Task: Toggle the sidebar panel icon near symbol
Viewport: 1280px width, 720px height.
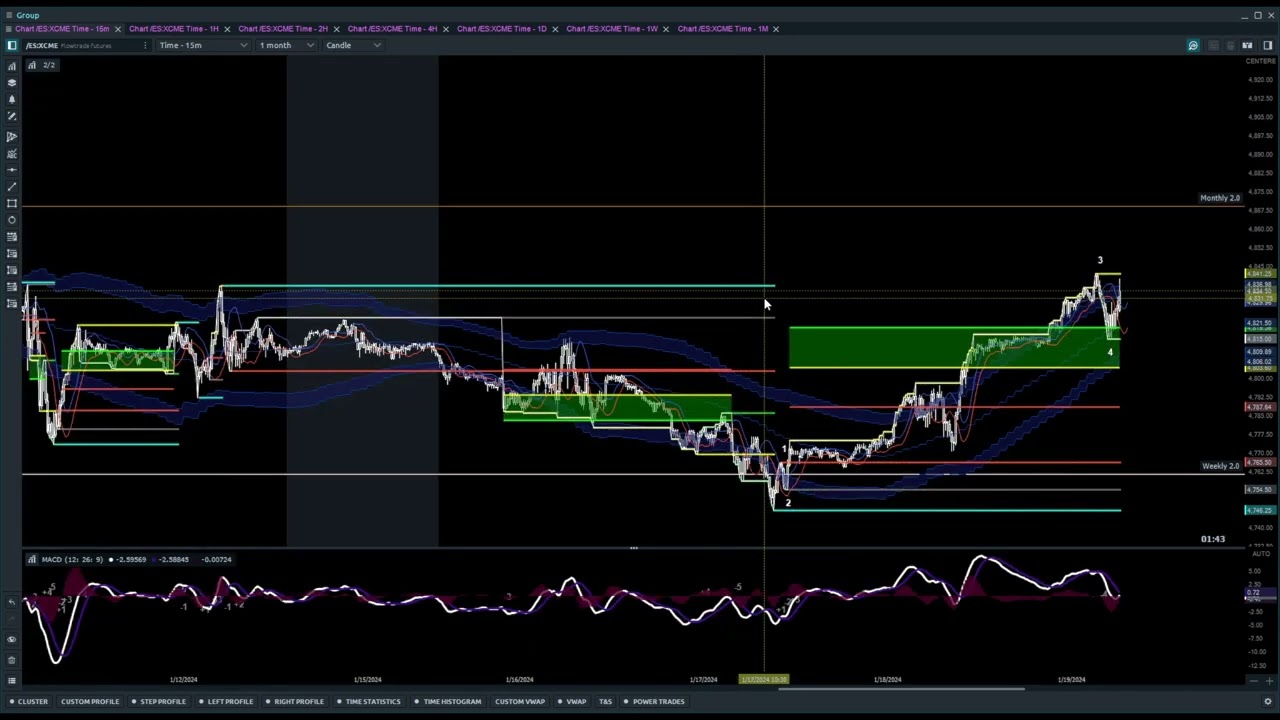Action: [x=12, y=45]
